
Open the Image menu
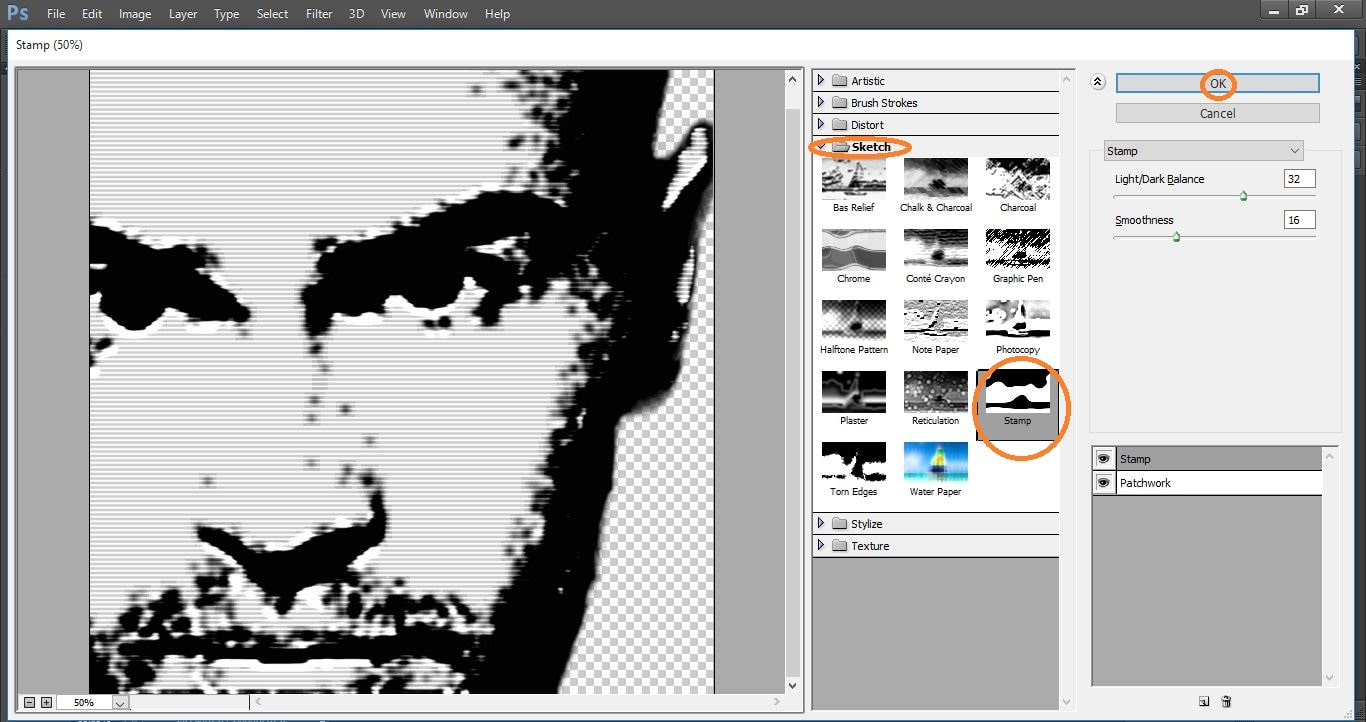[x=135, y=13]
